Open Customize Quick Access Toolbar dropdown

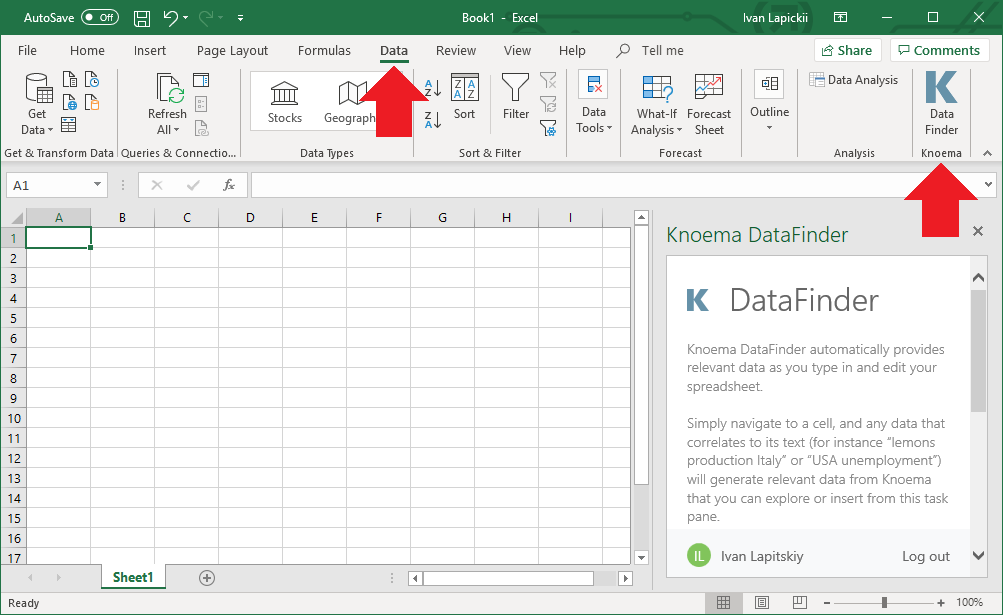tap(241, 18)
